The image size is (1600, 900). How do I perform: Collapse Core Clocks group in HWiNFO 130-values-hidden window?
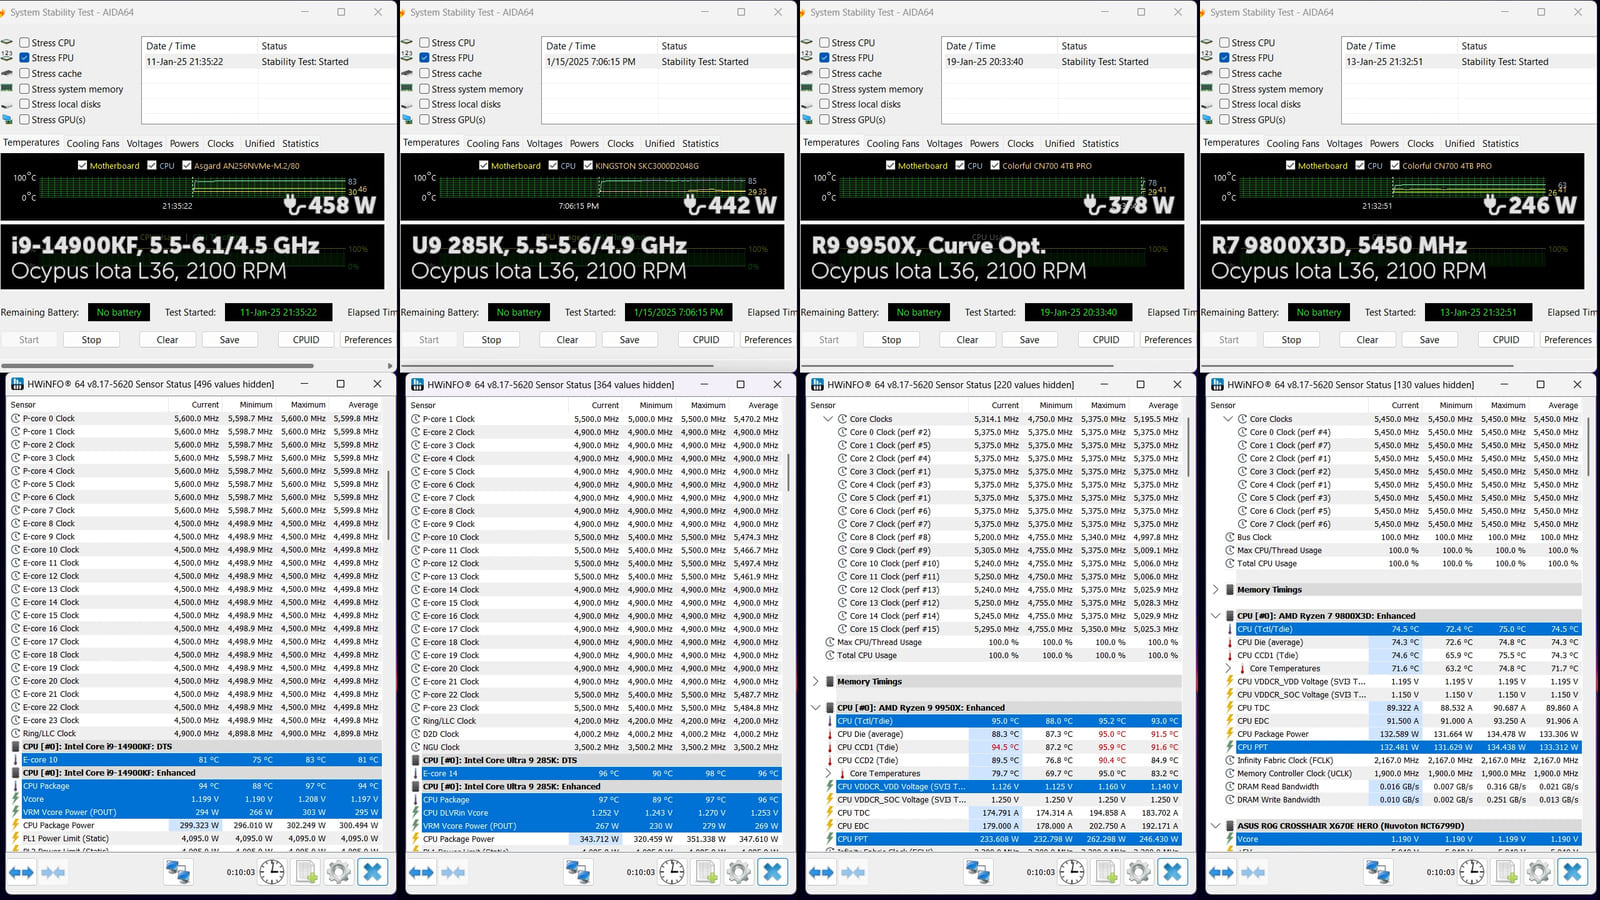point(1228,419)
